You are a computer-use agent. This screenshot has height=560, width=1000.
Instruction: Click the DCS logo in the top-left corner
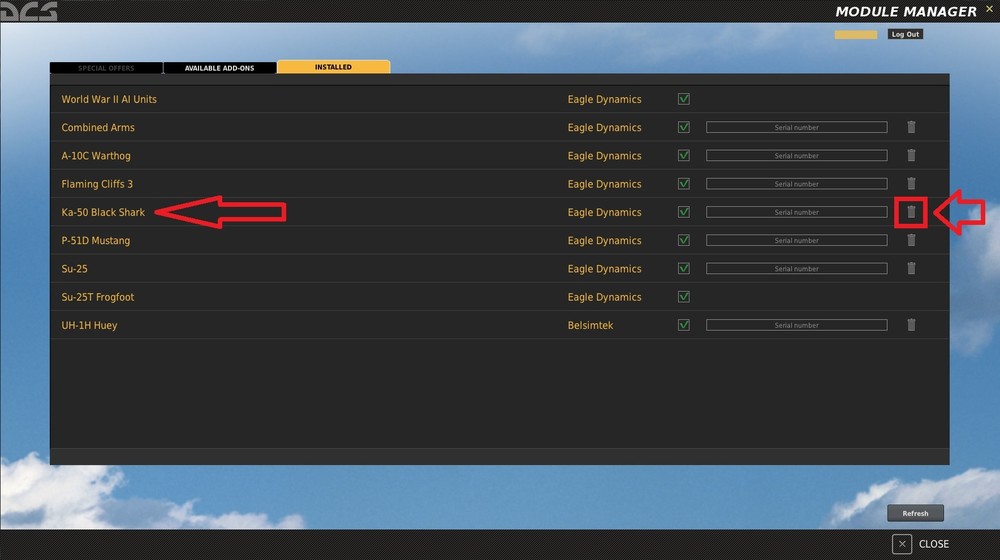point(29,11)
